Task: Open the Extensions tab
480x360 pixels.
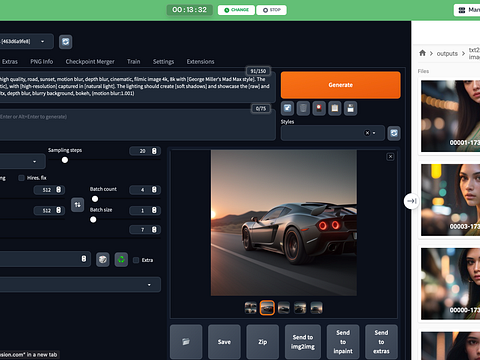Action: tap(200, 62)
